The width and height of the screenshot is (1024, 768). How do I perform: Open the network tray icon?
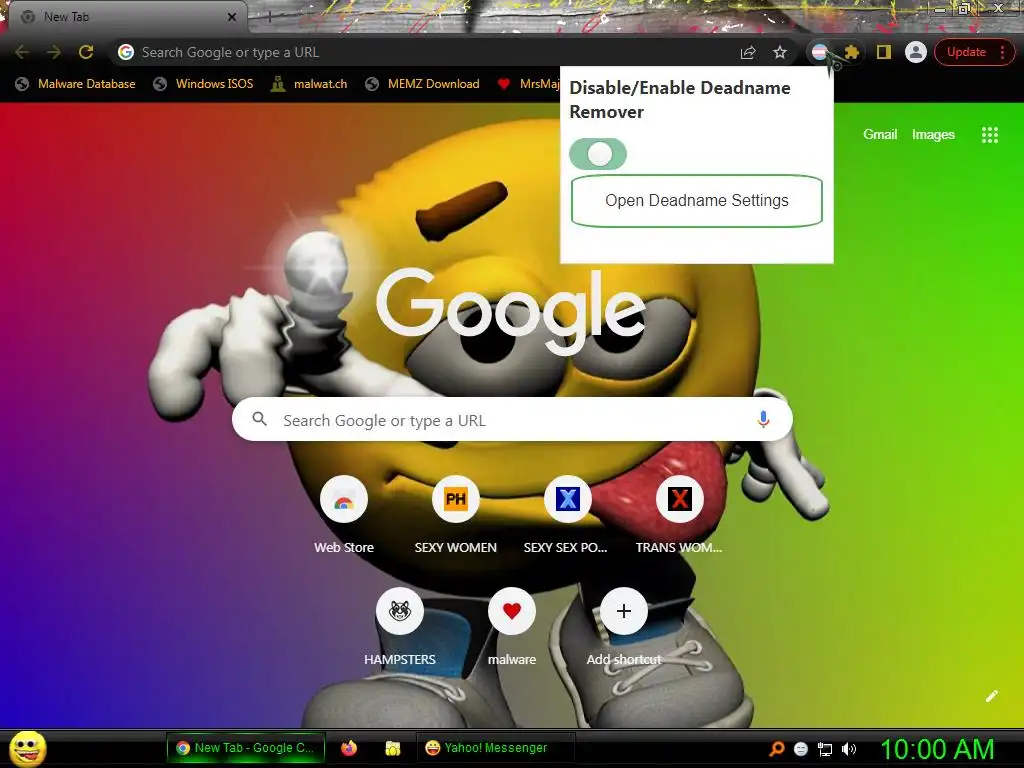point(825,749)
